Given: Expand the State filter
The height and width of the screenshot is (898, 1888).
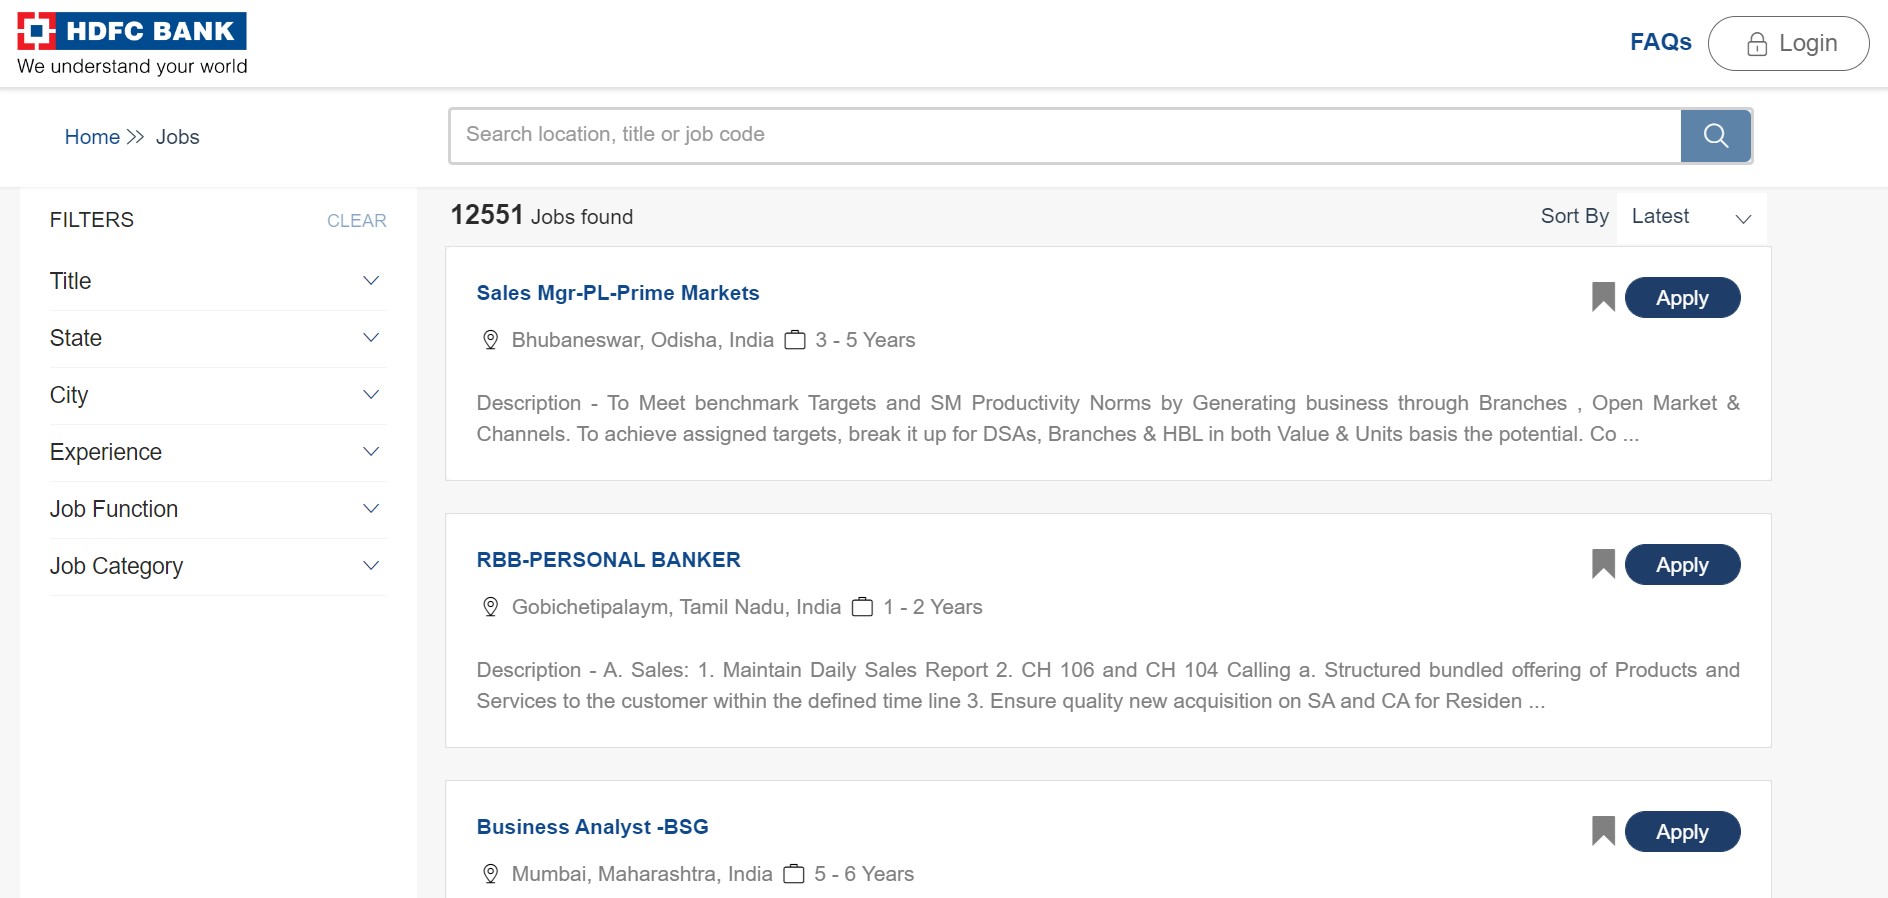Looking at the screenshot, I should (218, 338).
